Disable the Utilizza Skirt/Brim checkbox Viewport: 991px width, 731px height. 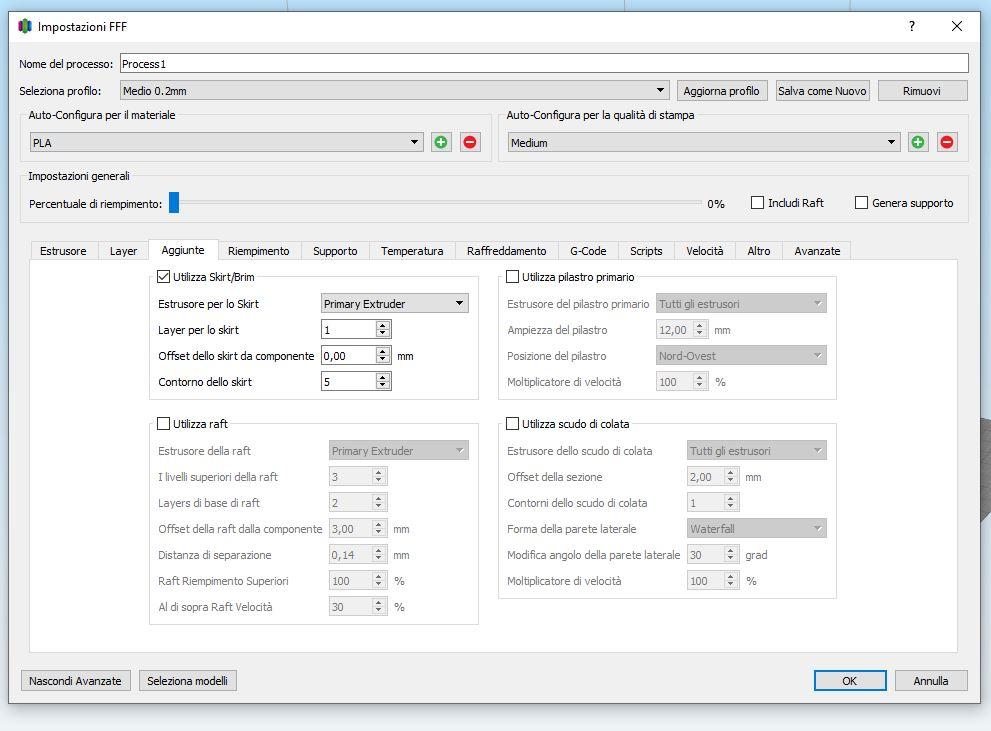click(164, 277)
